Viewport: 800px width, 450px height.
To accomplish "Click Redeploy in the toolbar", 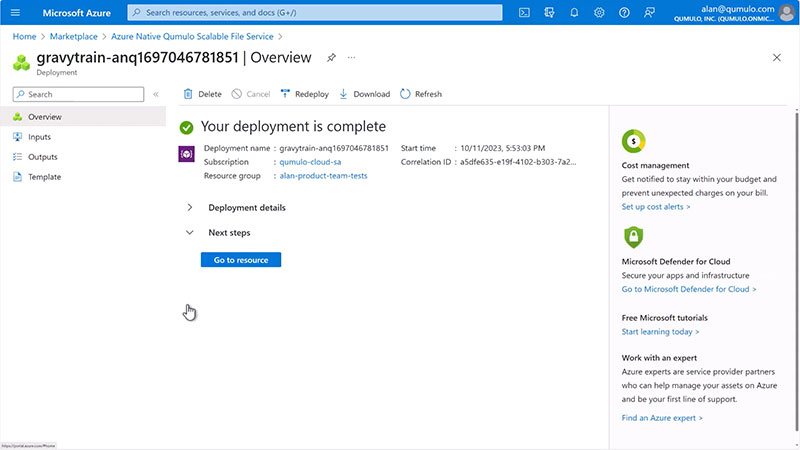I will pos(305,94).
